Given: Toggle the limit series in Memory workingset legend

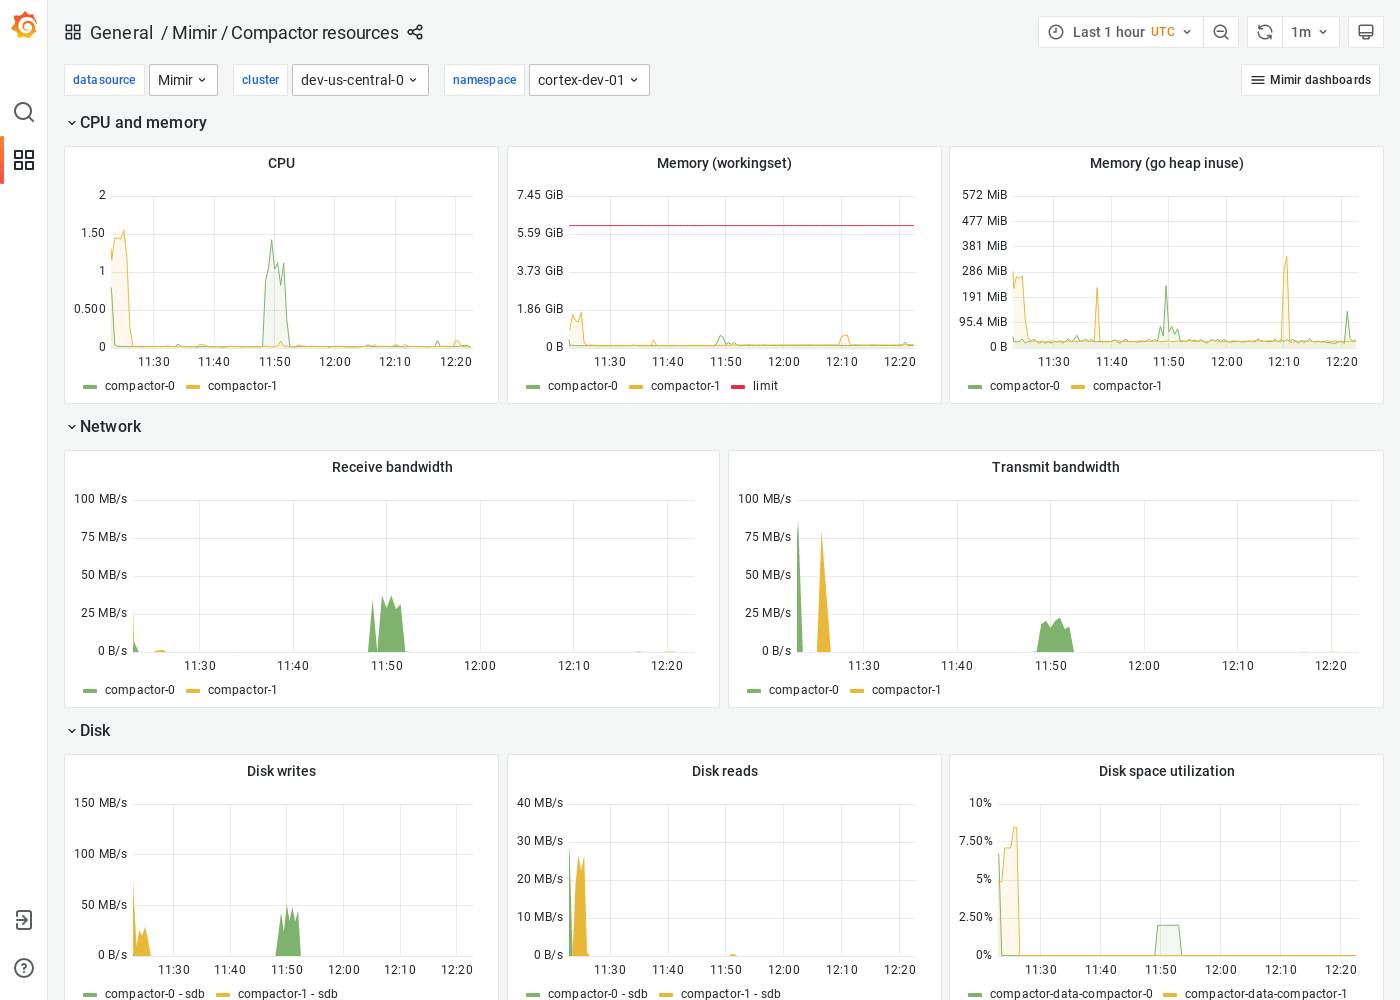Looking at the screenshot, I should pyautogui.click(x=765, y=385).
